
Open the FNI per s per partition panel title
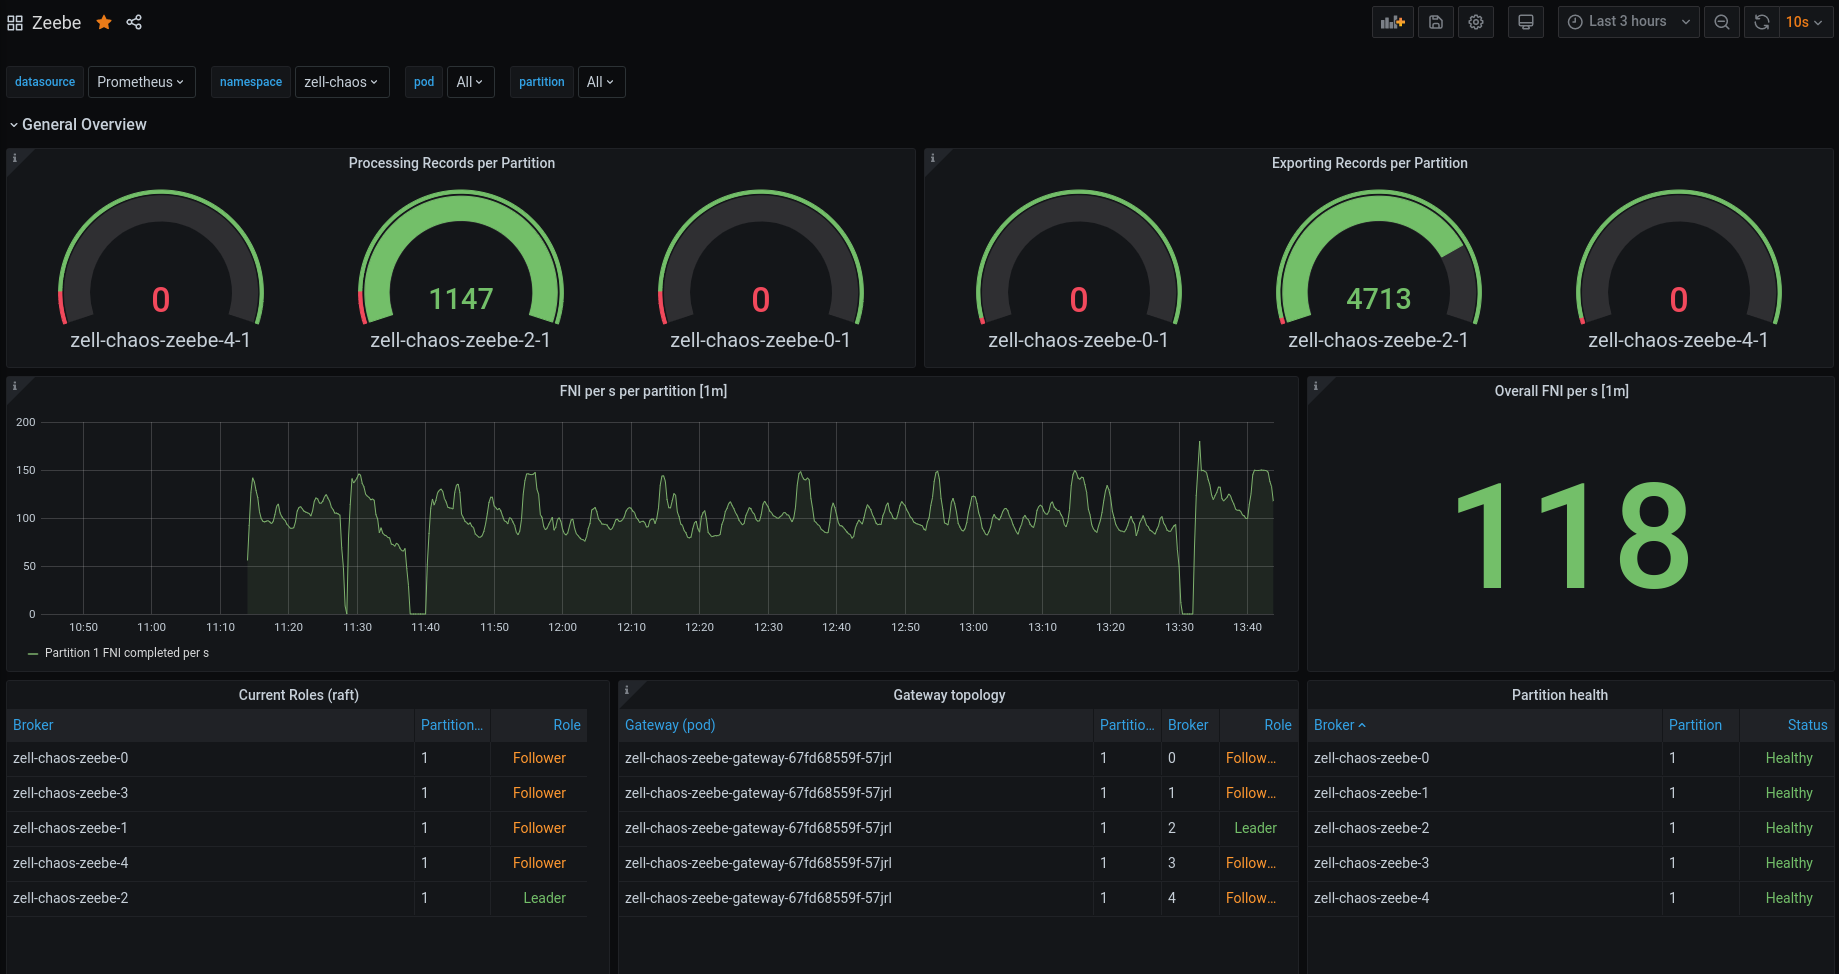pos(643,391)
